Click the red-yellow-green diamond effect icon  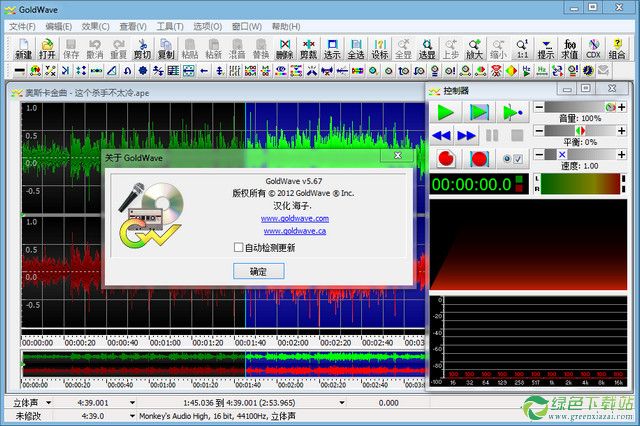tap(511, 71)
